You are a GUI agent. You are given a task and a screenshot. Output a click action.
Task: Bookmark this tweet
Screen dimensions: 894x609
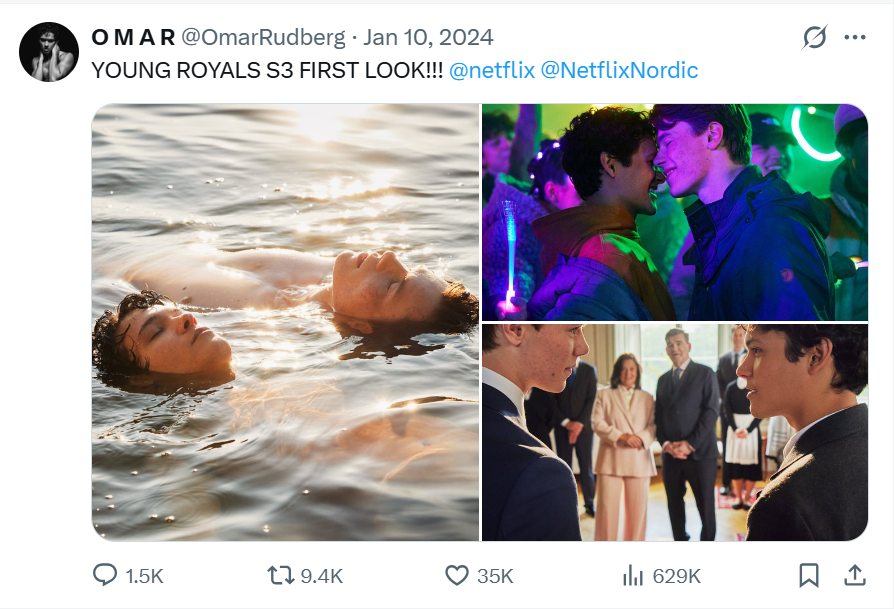[x=809, y=575]
